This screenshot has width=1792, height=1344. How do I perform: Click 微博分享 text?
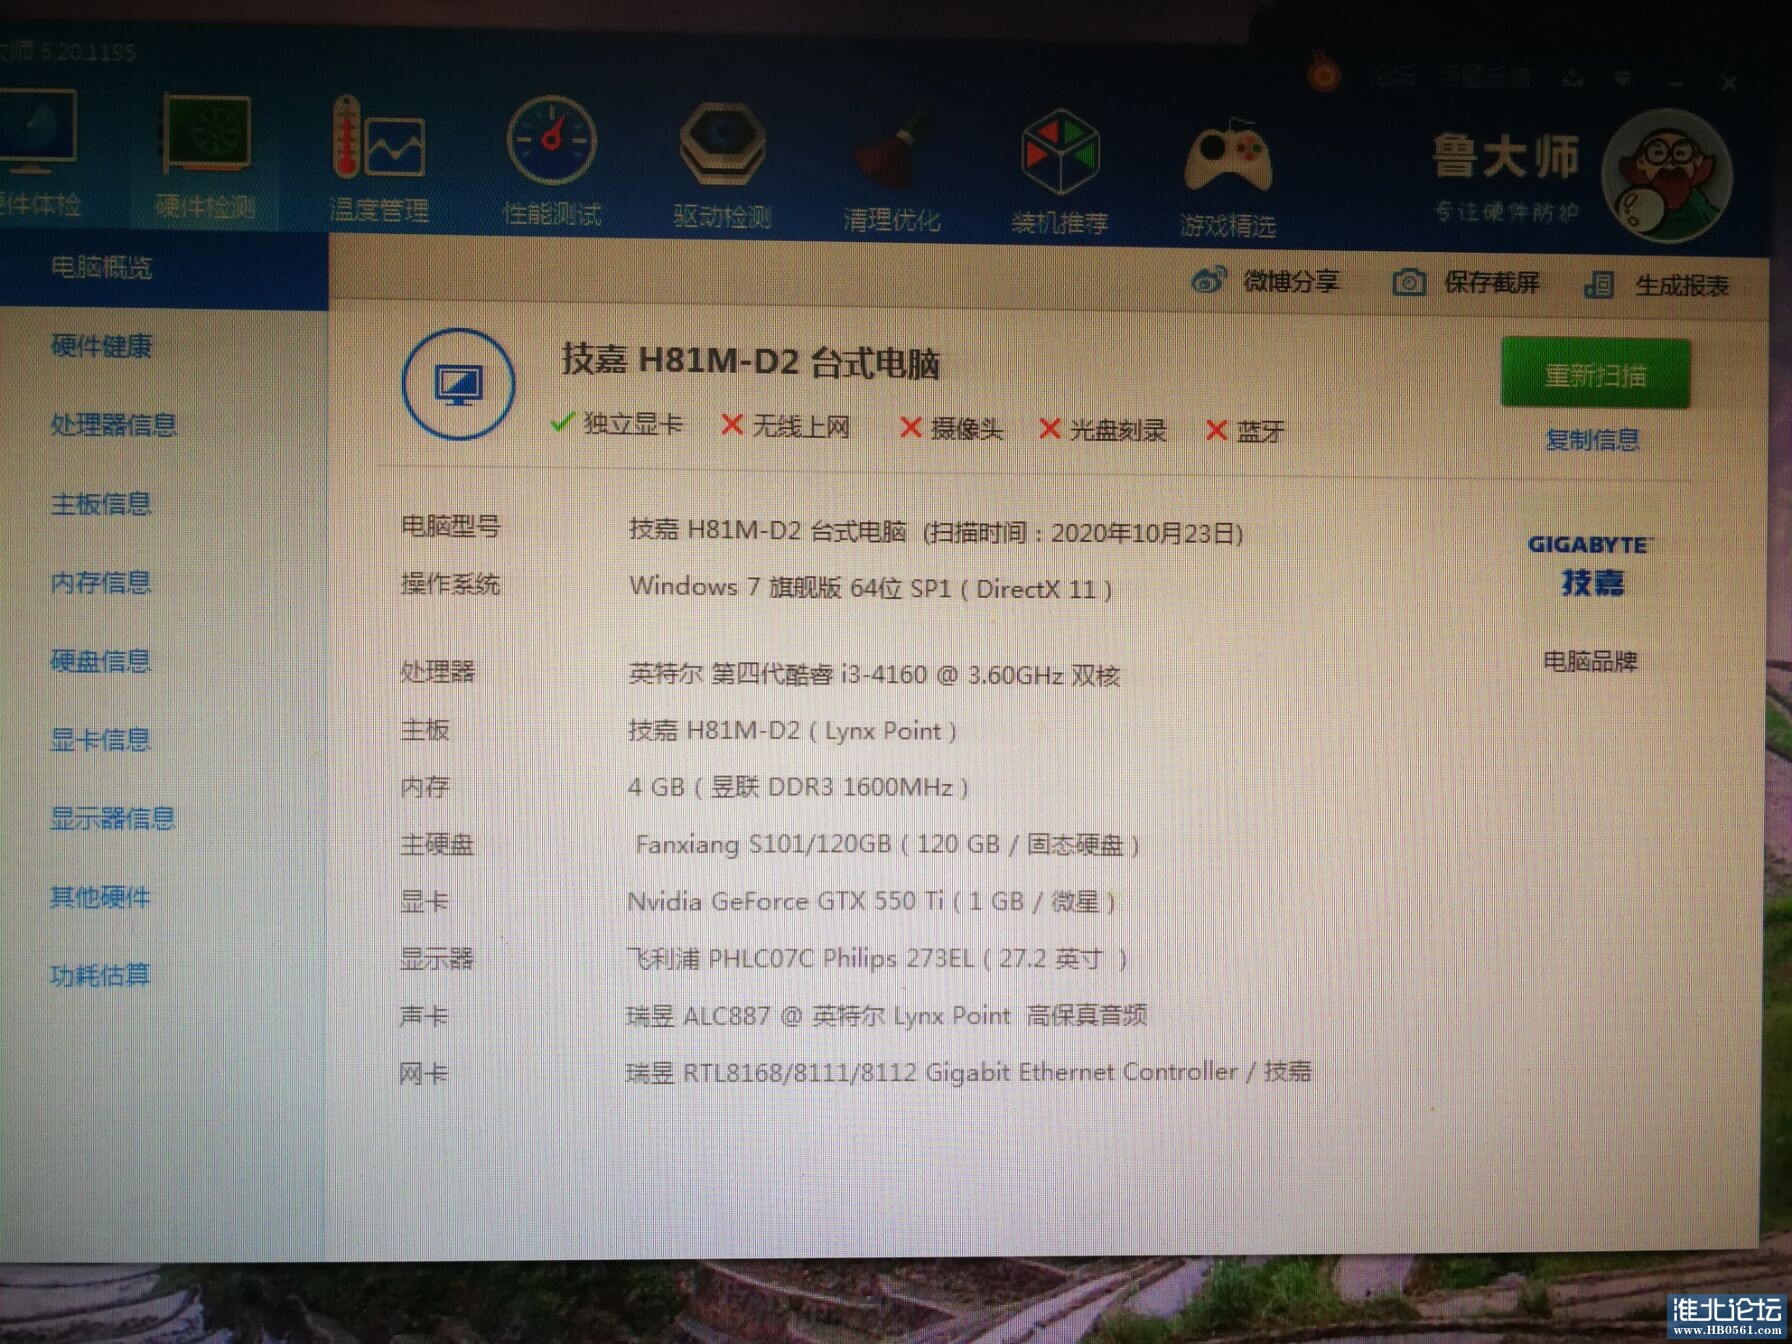[x=1291, y=281]
